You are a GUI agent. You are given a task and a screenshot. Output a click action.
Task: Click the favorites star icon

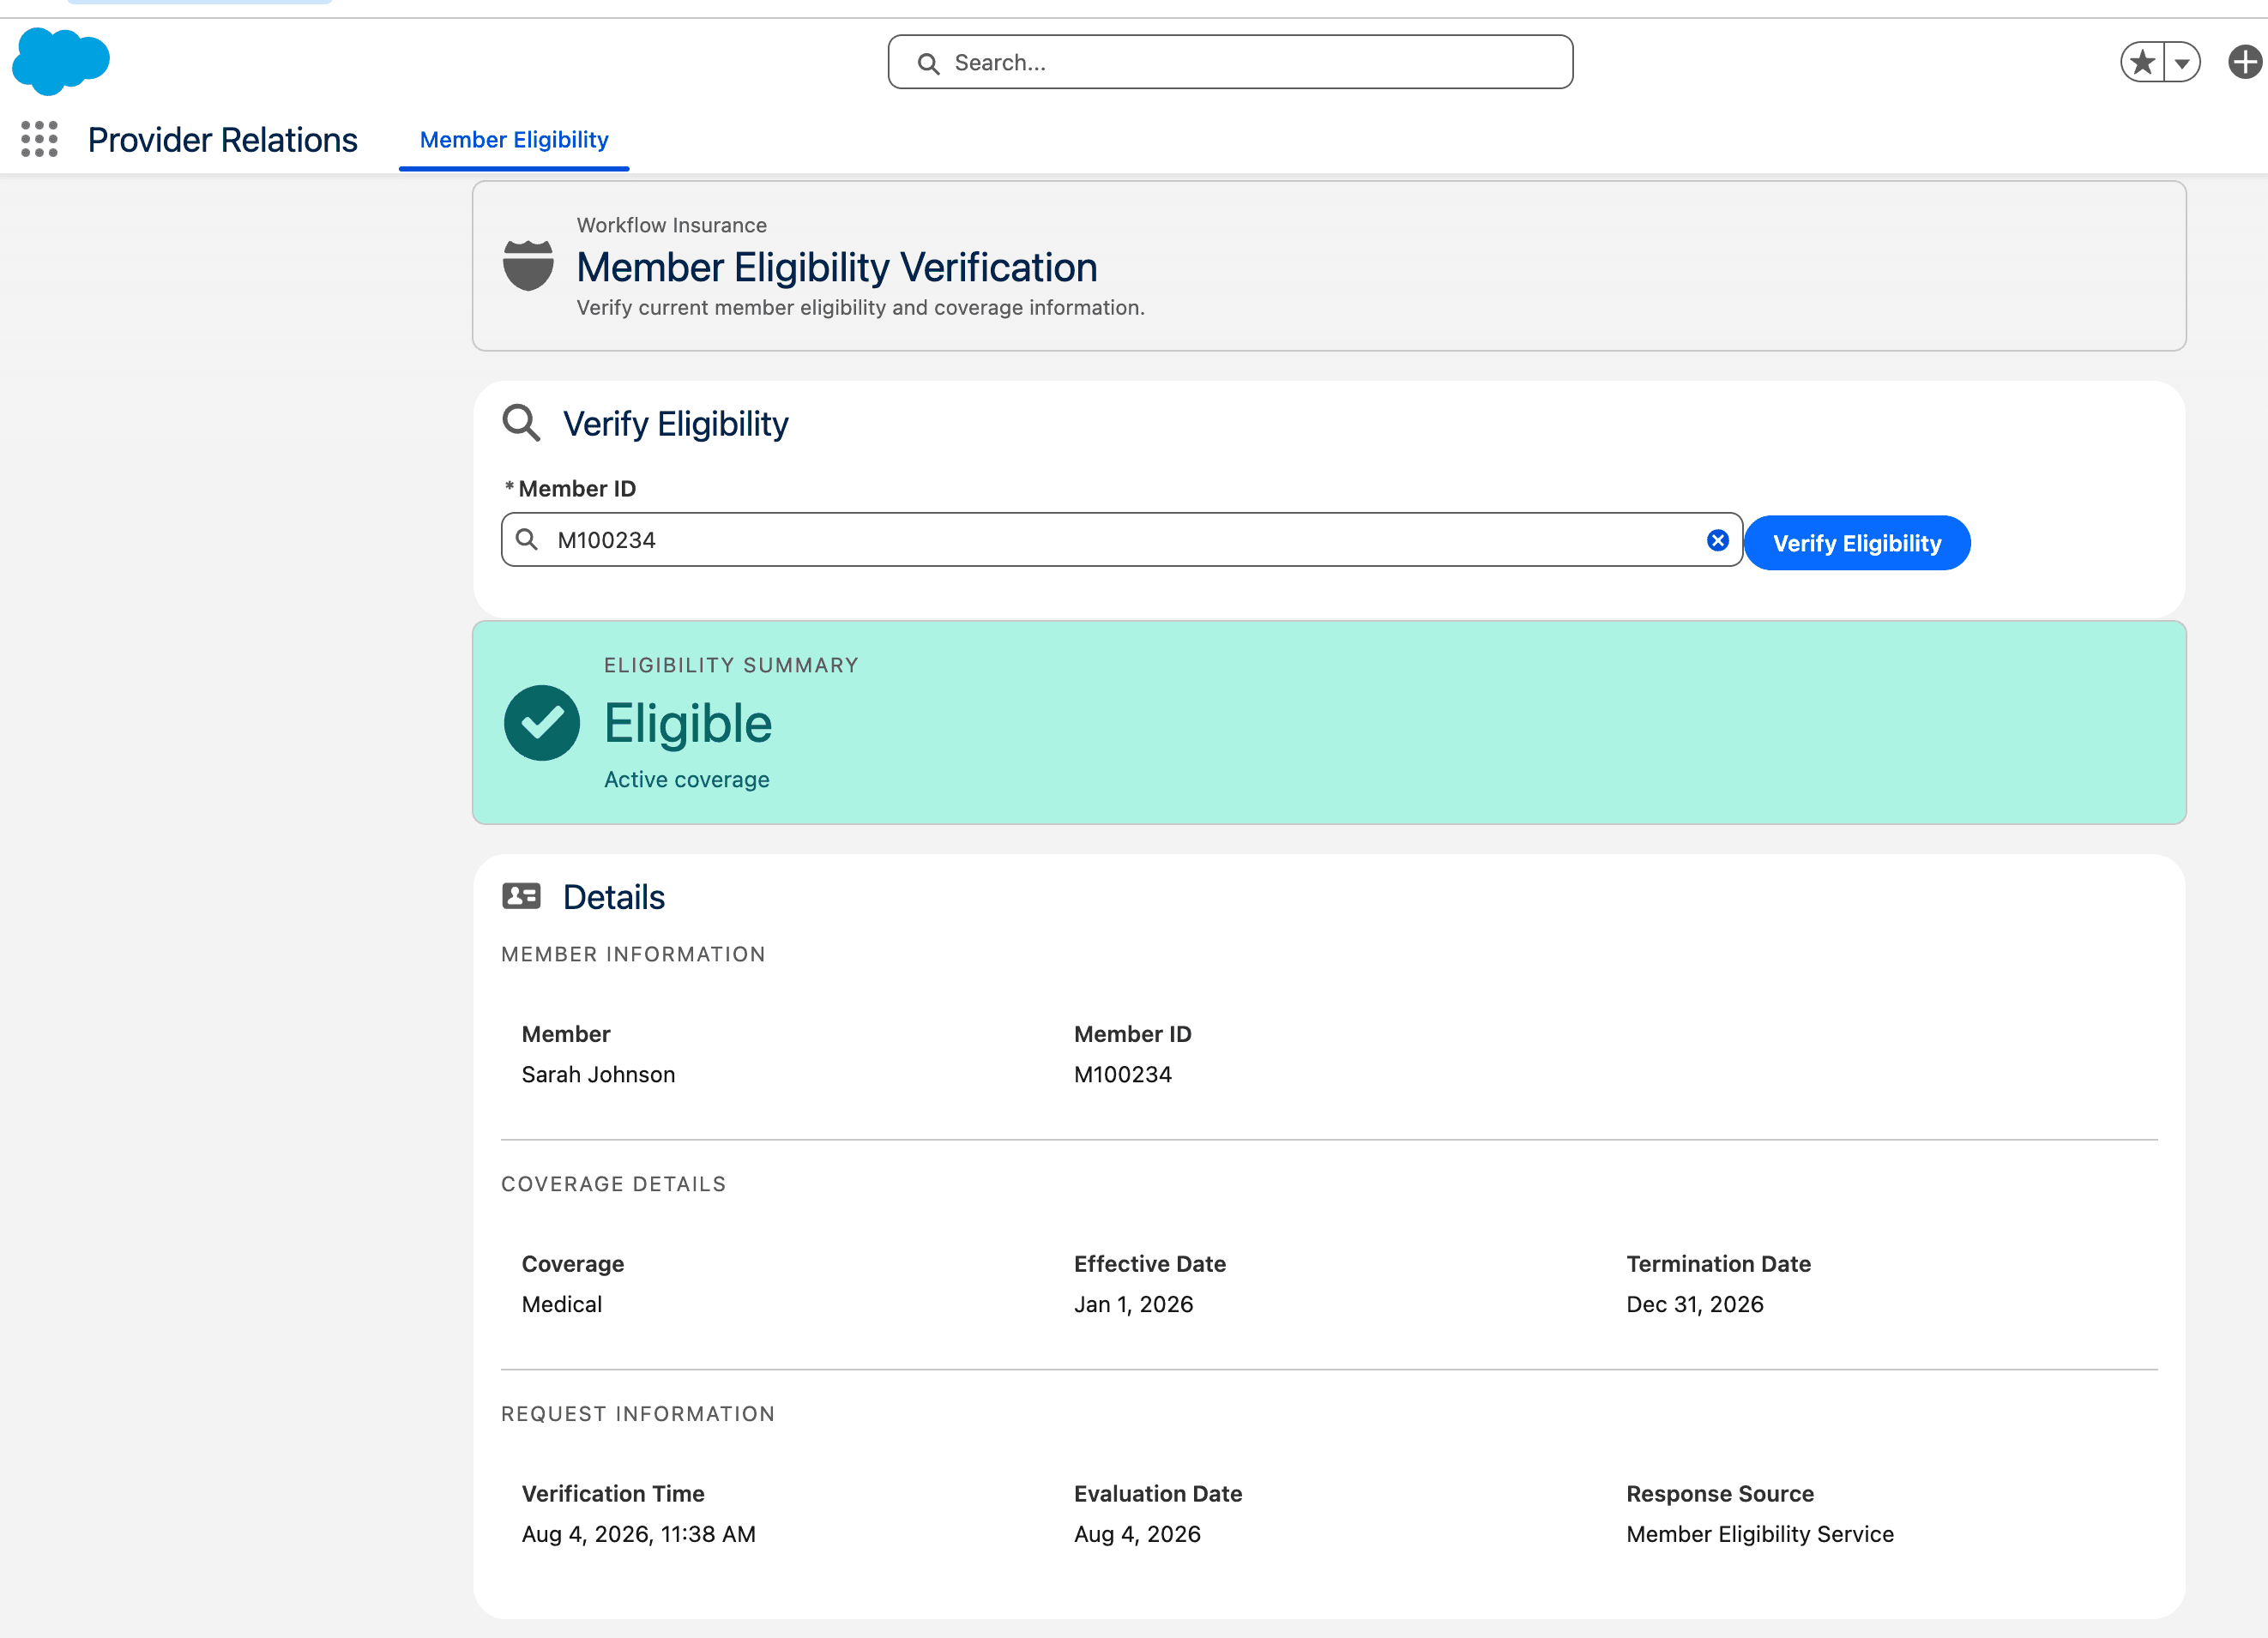(2142, 62)
